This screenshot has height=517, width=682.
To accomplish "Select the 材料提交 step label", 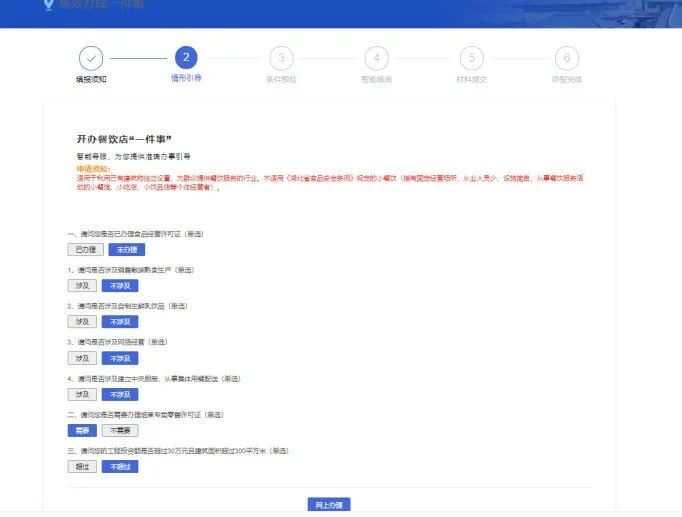I will pos(472,80).
